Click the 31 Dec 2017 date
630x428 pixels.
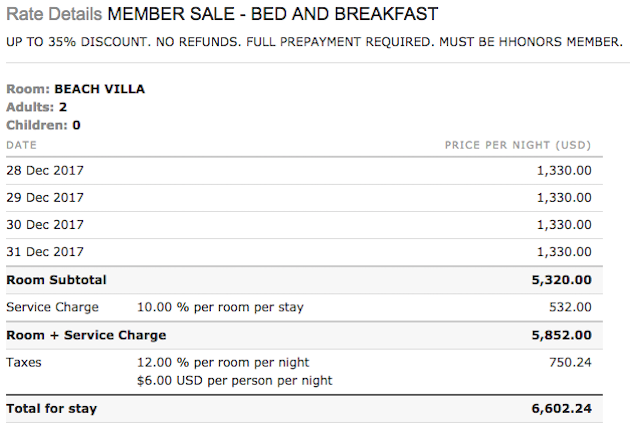click(45, 252)
